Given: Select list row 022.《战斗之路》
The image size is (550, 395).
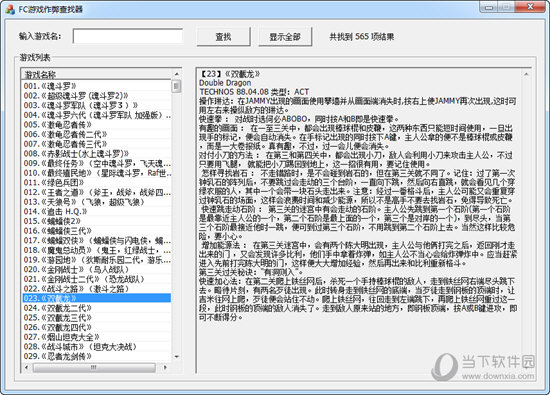Looking at the screenshot, I should (97, 289).
